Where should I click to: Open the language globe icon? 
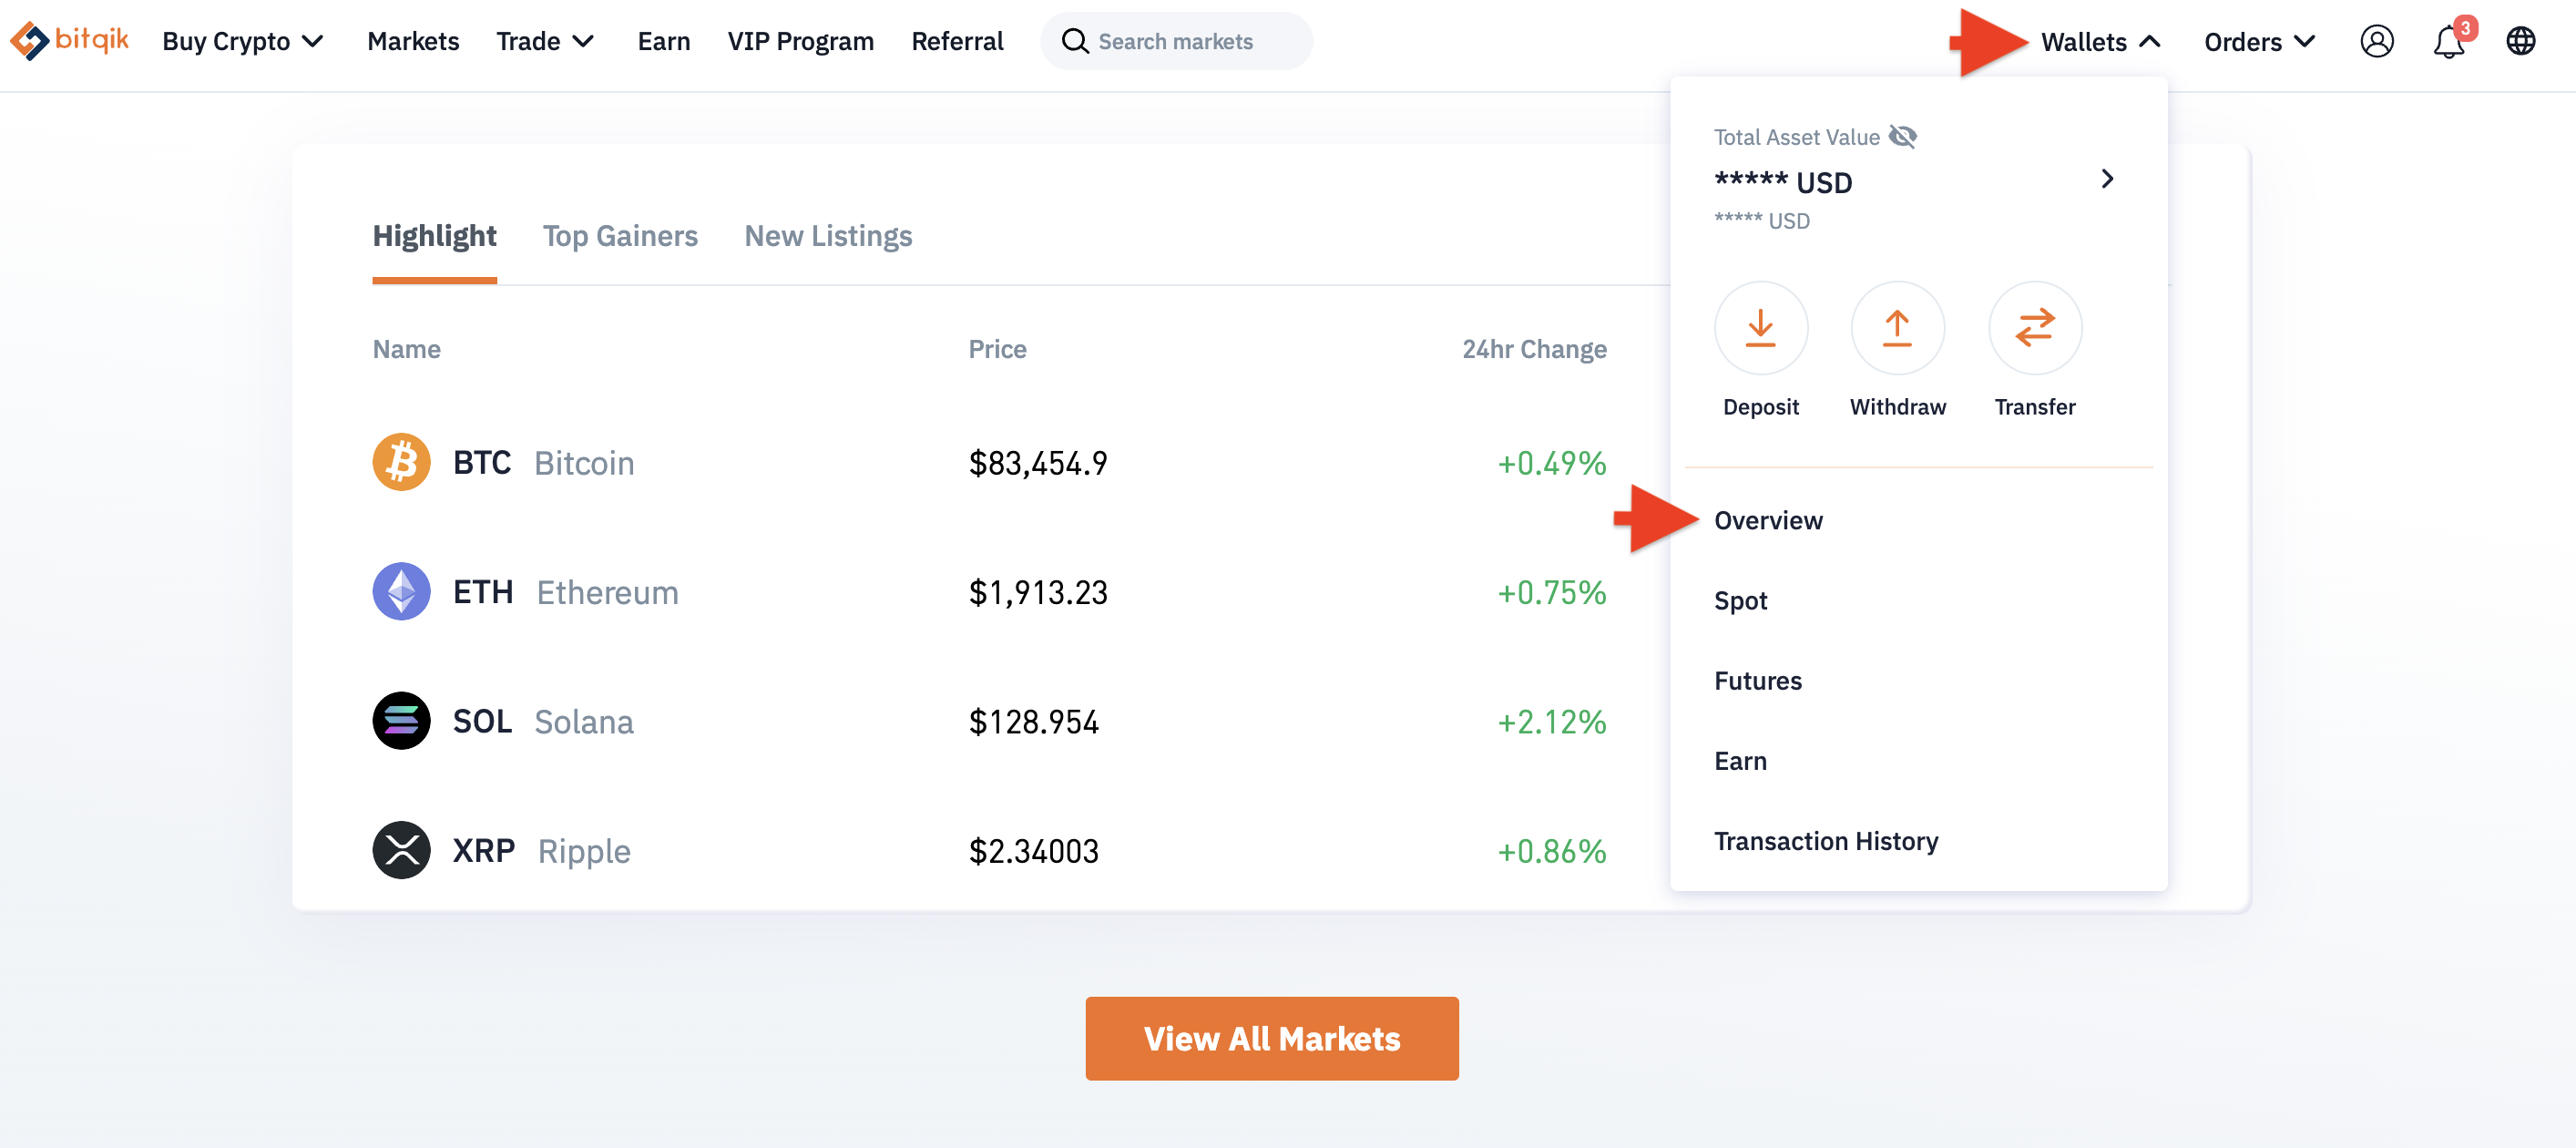click(2520, 41)
